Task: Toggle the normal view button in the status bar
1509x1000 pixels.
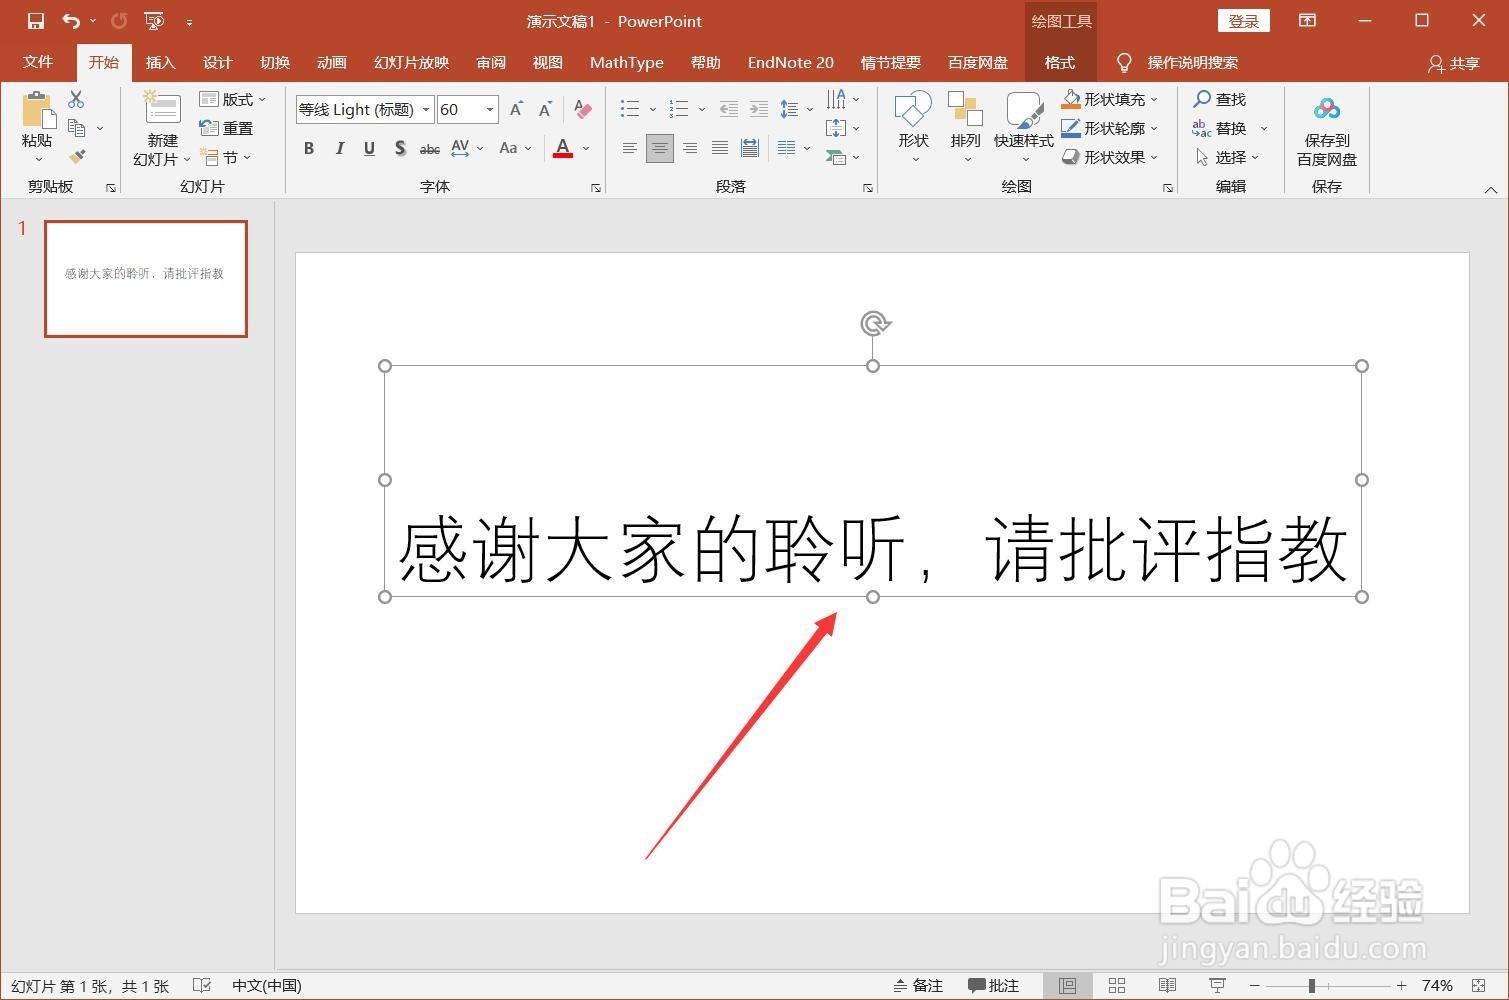Action: [1067, 986]
